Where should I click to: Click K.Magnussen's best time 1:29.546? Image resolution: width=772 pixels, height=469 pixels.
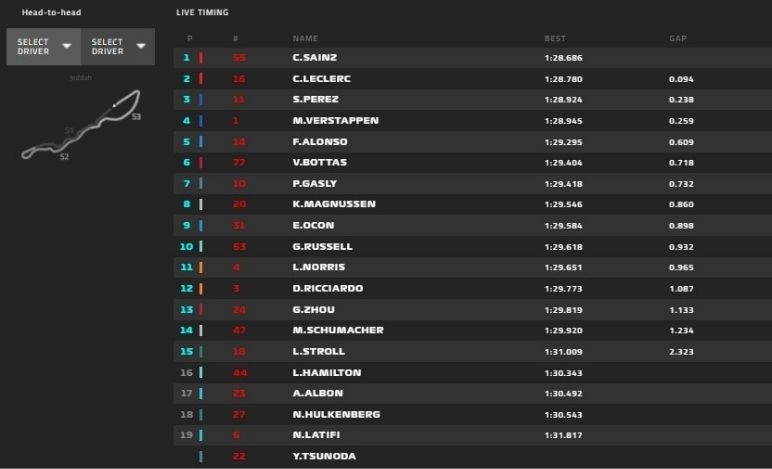(563, 205)
